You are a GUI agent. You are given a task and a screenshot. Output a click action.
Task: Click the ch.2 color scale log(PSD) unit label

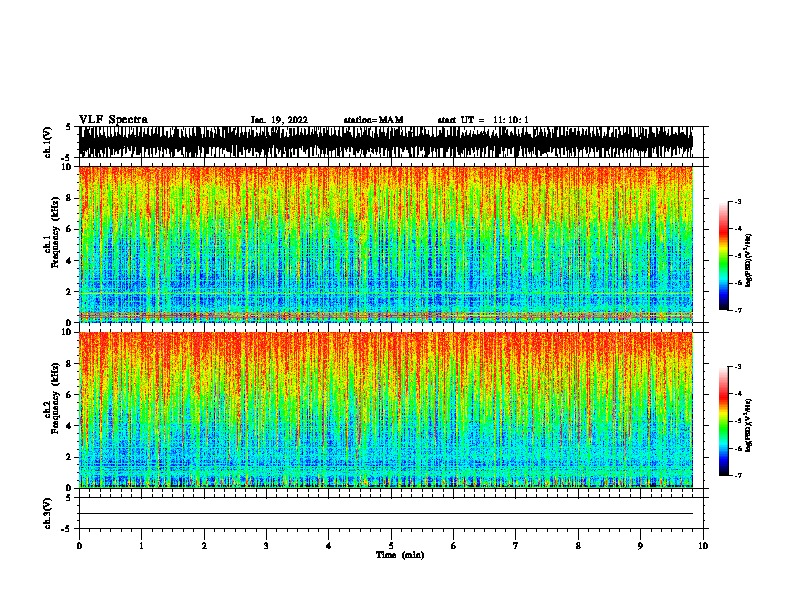coord(748,425)
